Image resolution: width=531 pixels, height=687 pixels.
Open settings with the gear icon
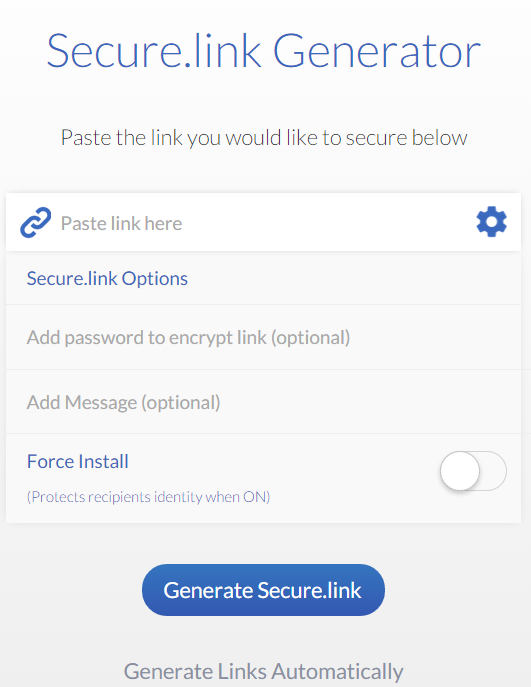492,222
